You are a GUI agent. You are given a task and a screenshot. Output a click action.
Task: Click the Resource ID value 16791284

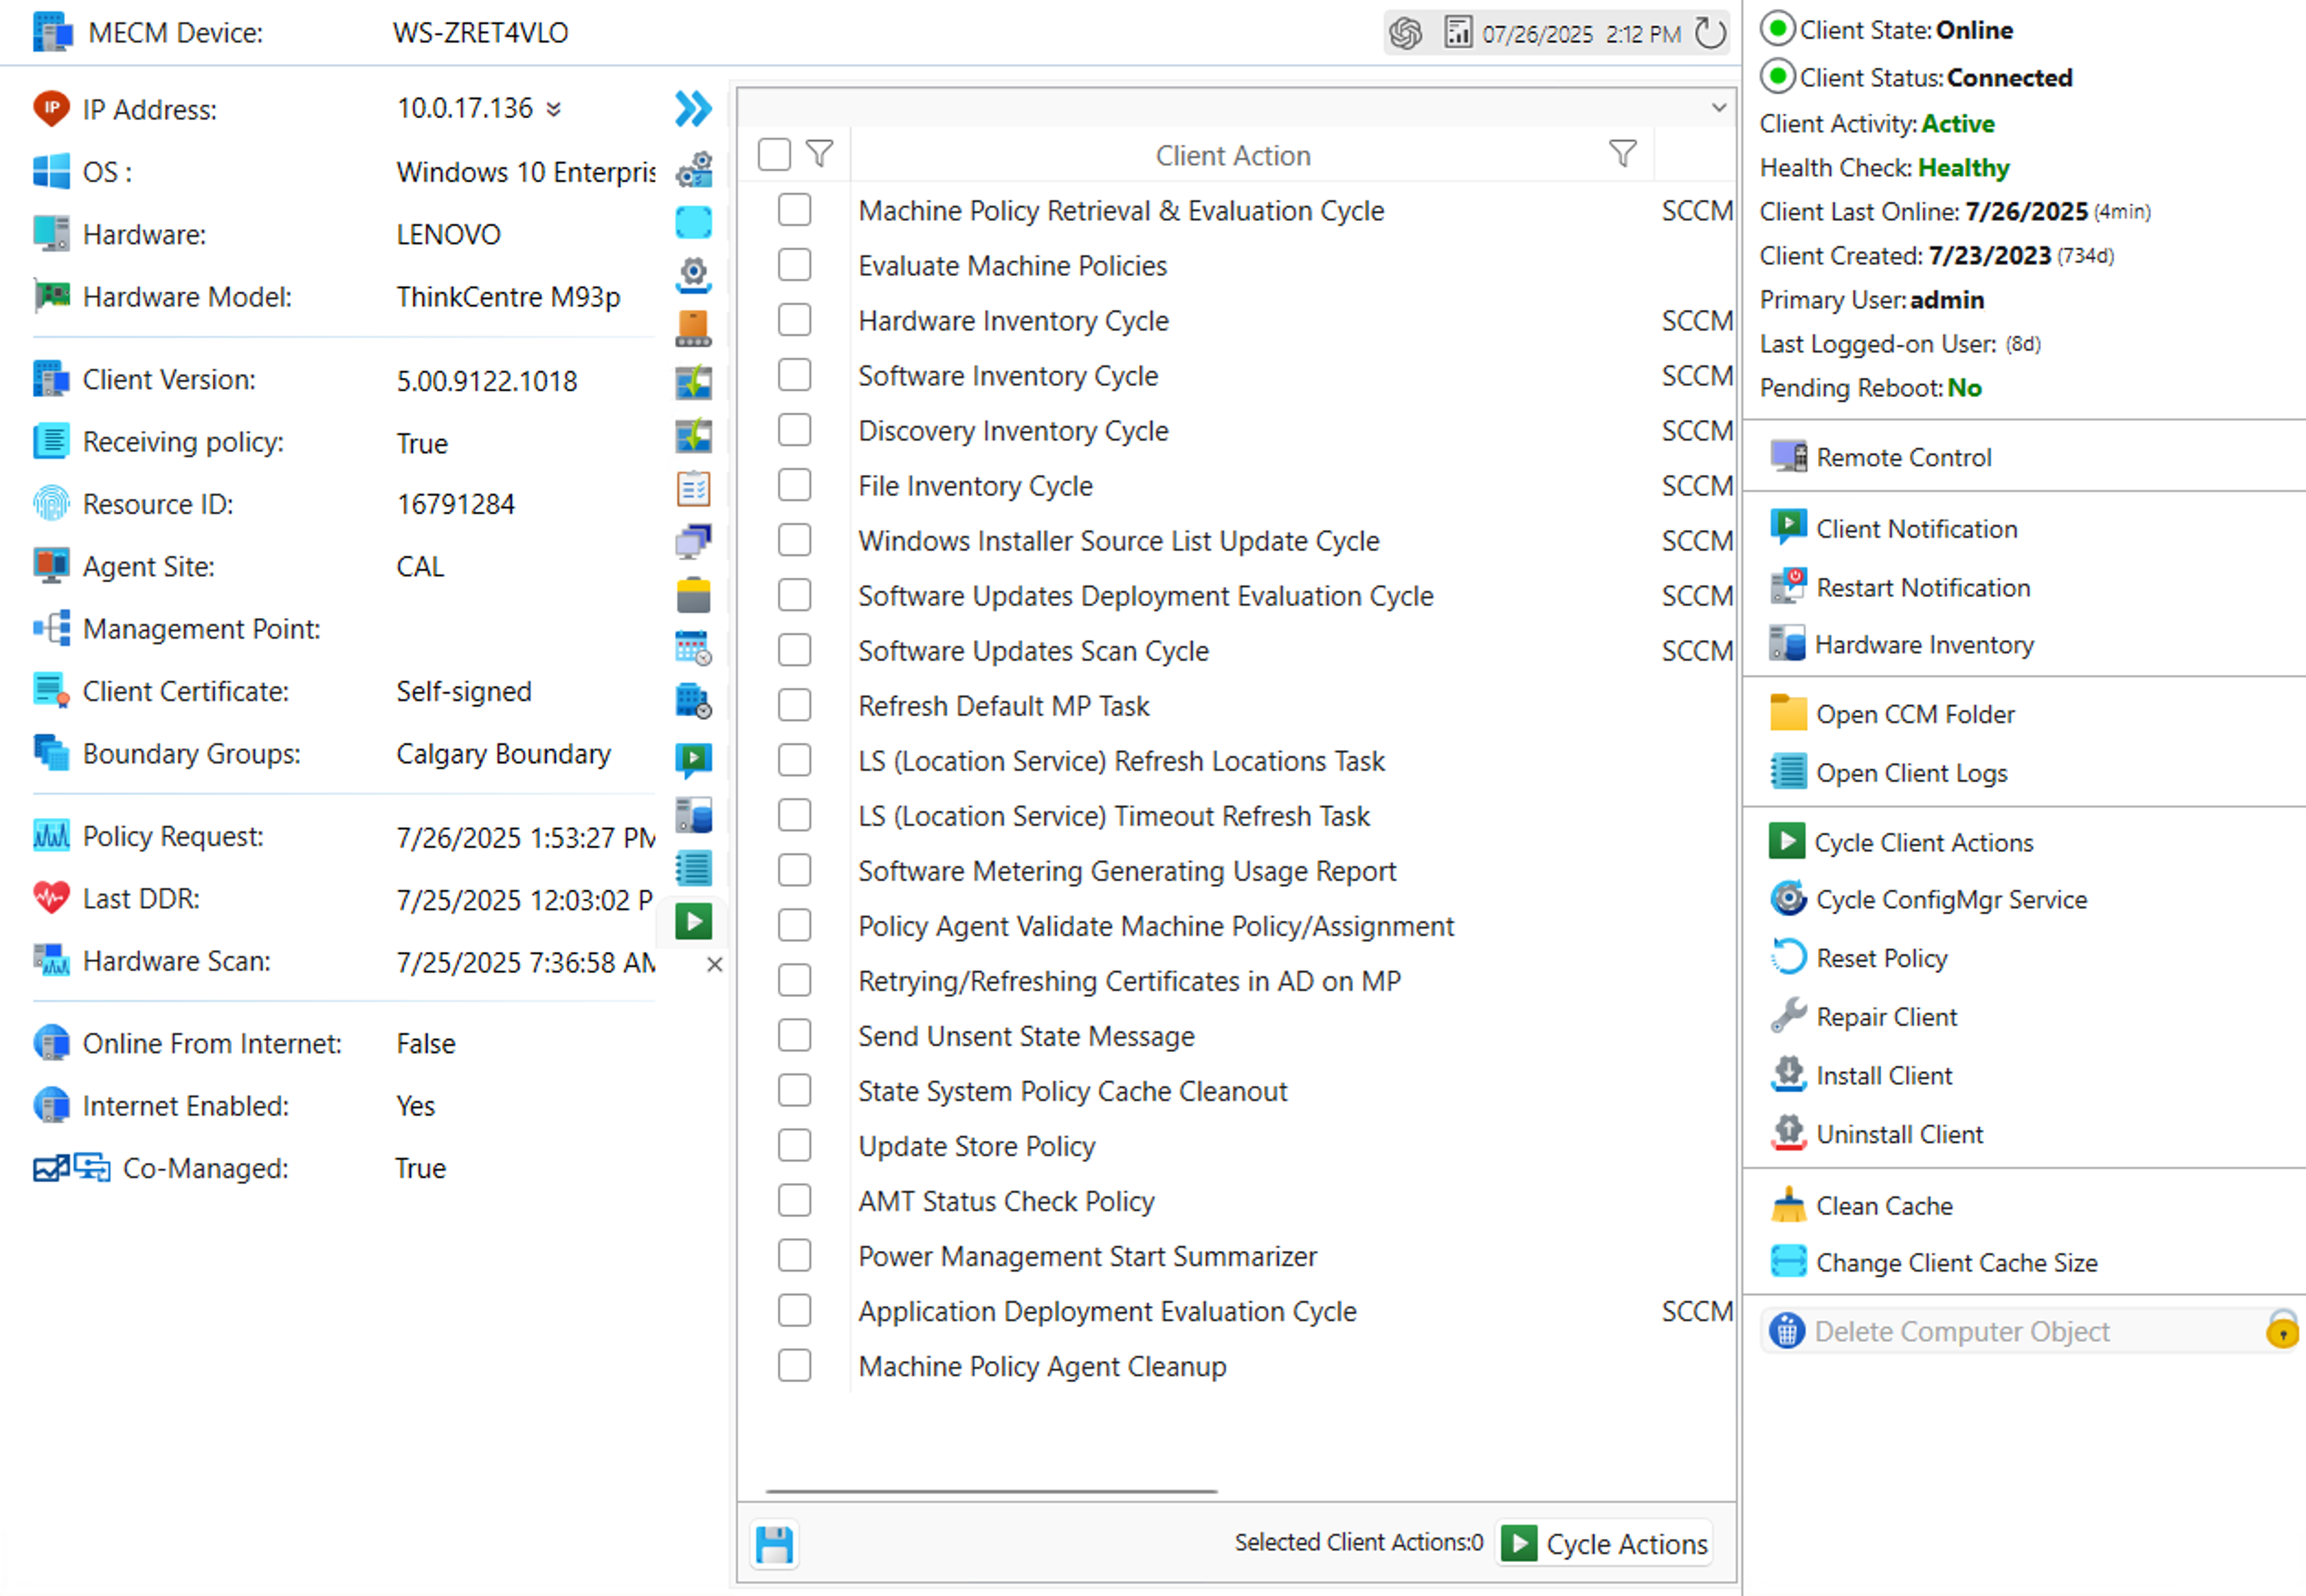pyautogui.click(x=455, y=504)
